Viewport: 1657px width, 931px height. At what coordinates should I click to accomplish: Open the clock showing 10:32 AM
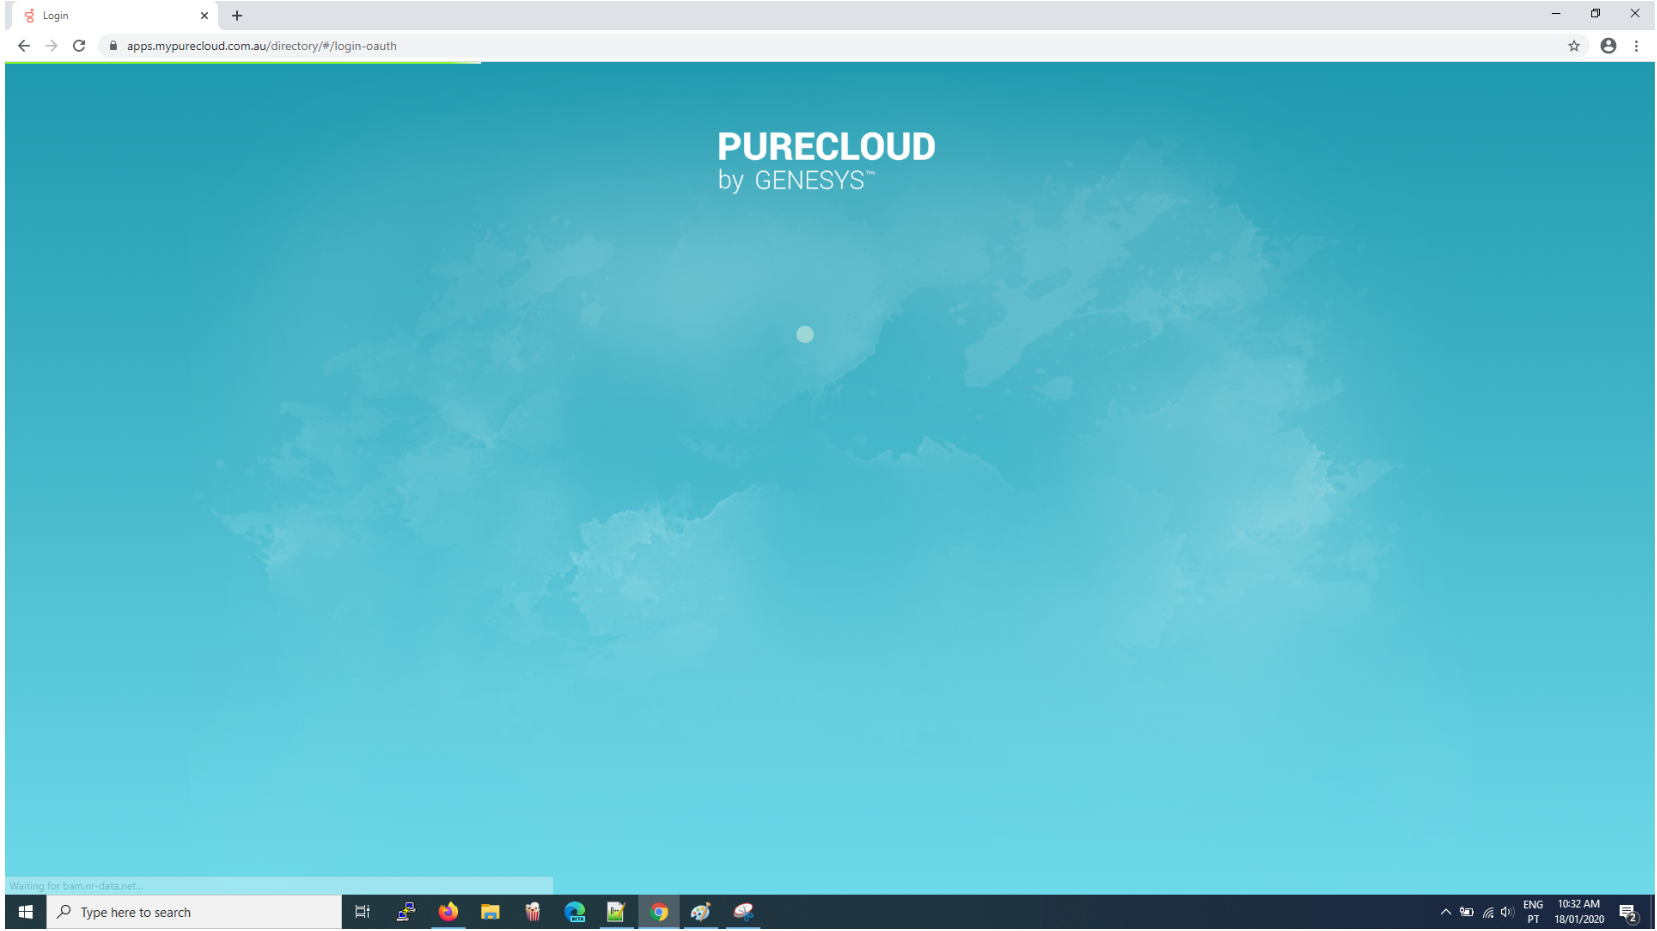1579,912
